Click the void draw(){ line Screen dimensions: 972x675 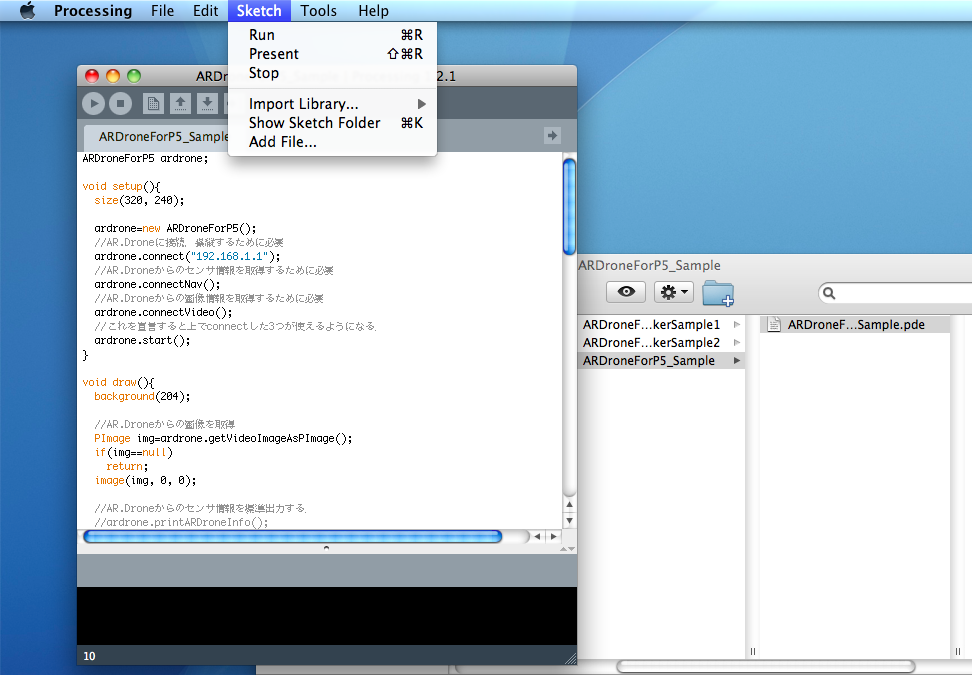tap(118, 382)
